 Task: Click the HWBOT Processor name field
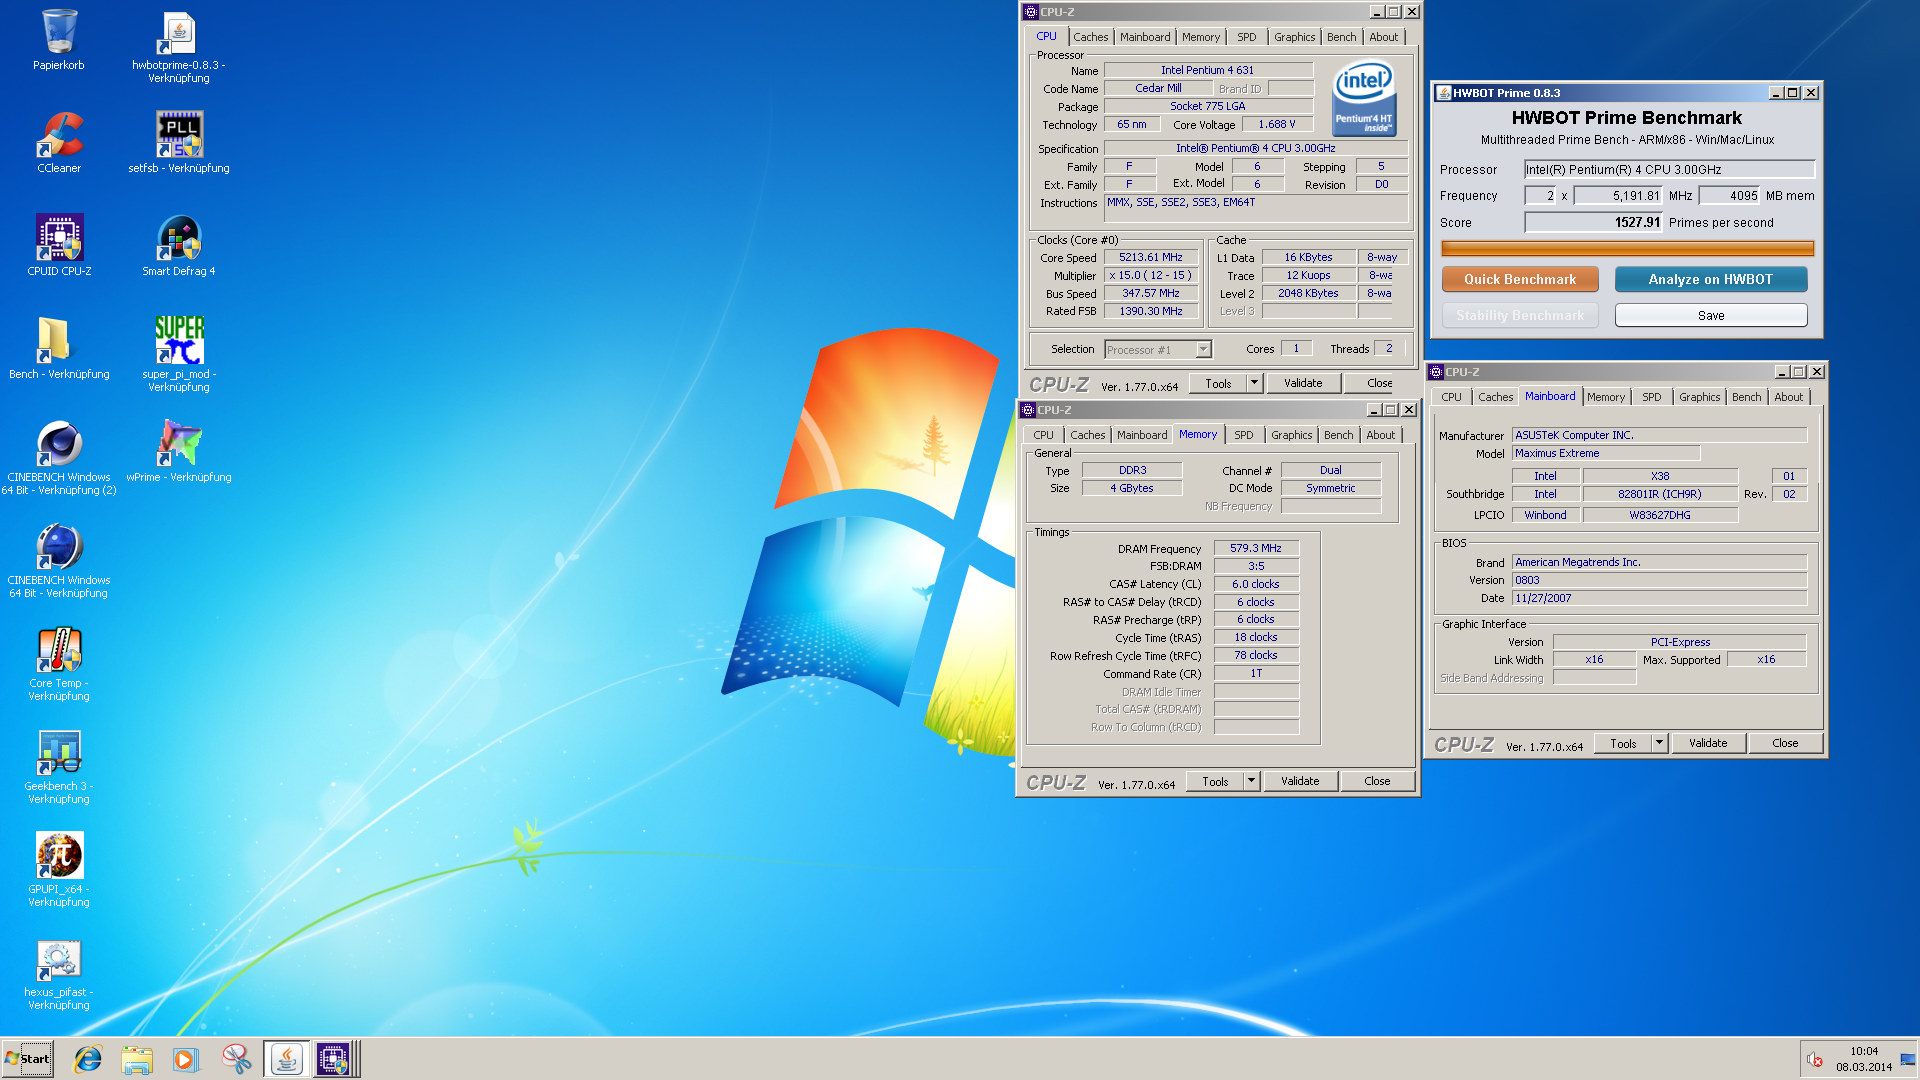(1668, 169)
